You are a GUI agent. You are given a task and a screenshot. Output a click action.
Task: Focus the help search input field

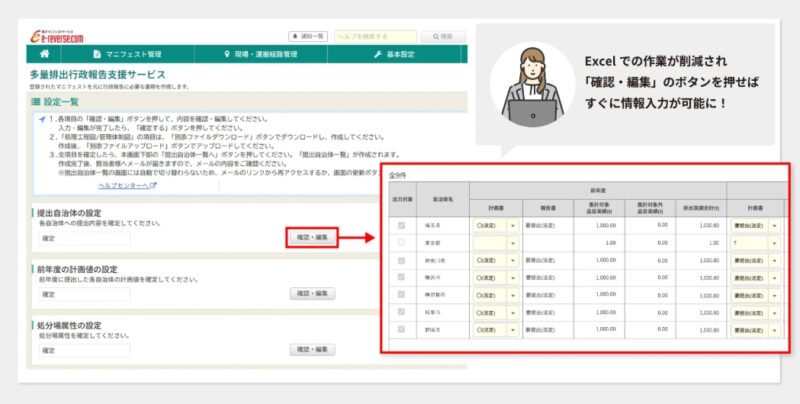[375, 36]
